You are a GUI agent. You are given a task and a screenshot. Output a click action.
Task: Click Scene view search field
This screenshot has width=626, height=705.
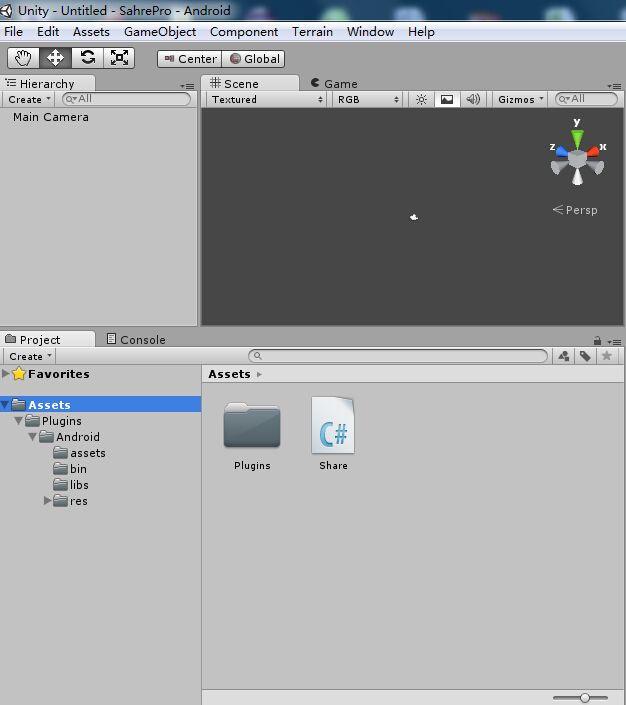(586, 99)
